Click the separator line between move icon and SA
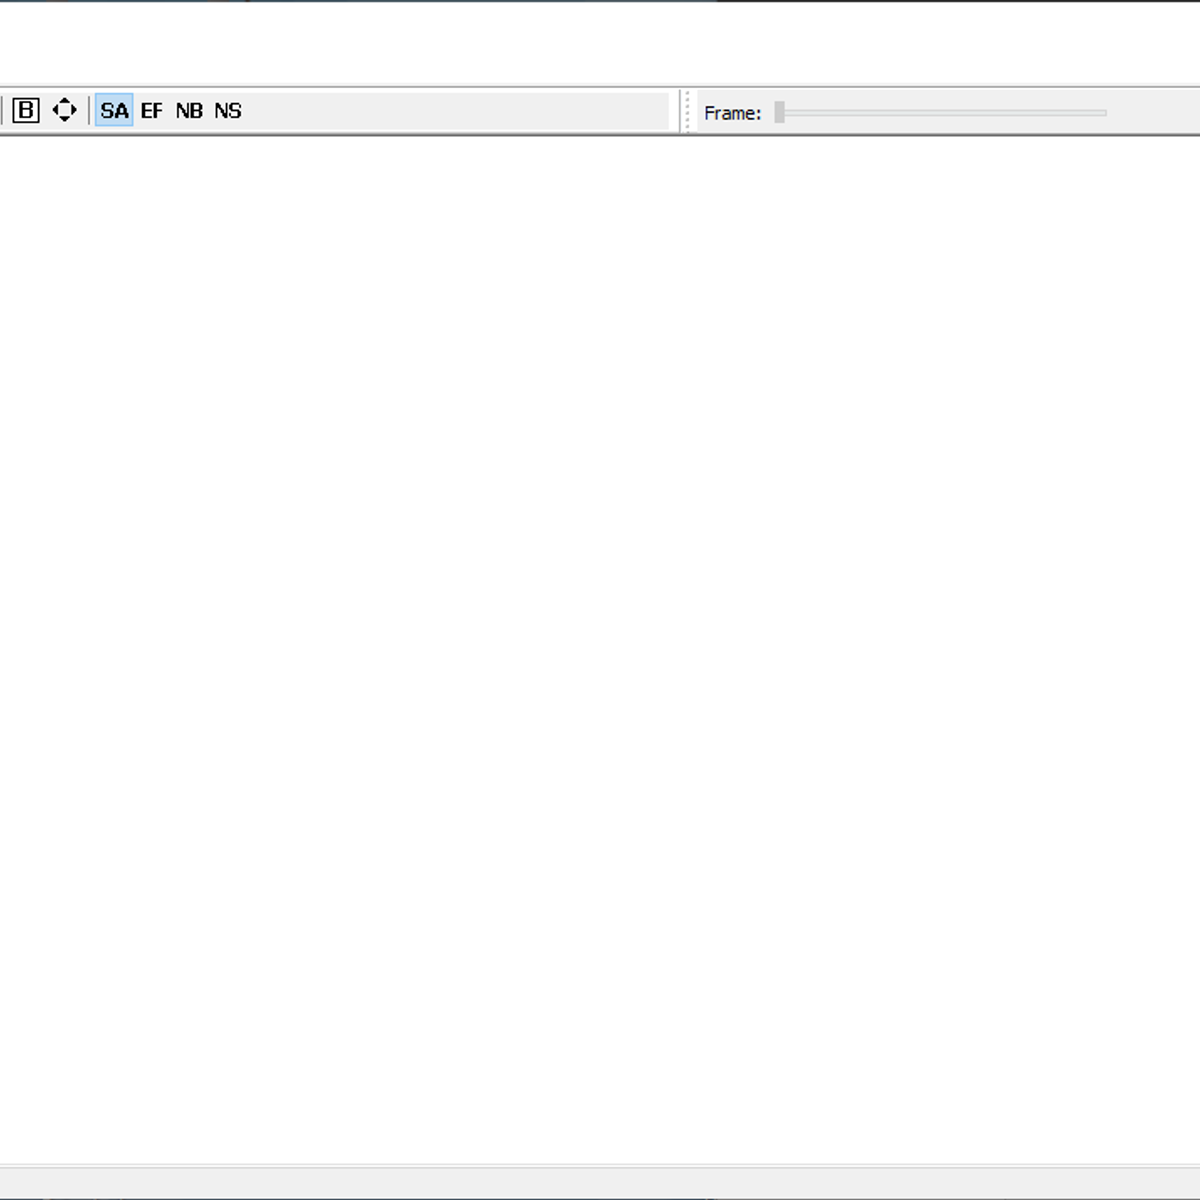This screenshot has width=1200, height=1200. (89, 110)
